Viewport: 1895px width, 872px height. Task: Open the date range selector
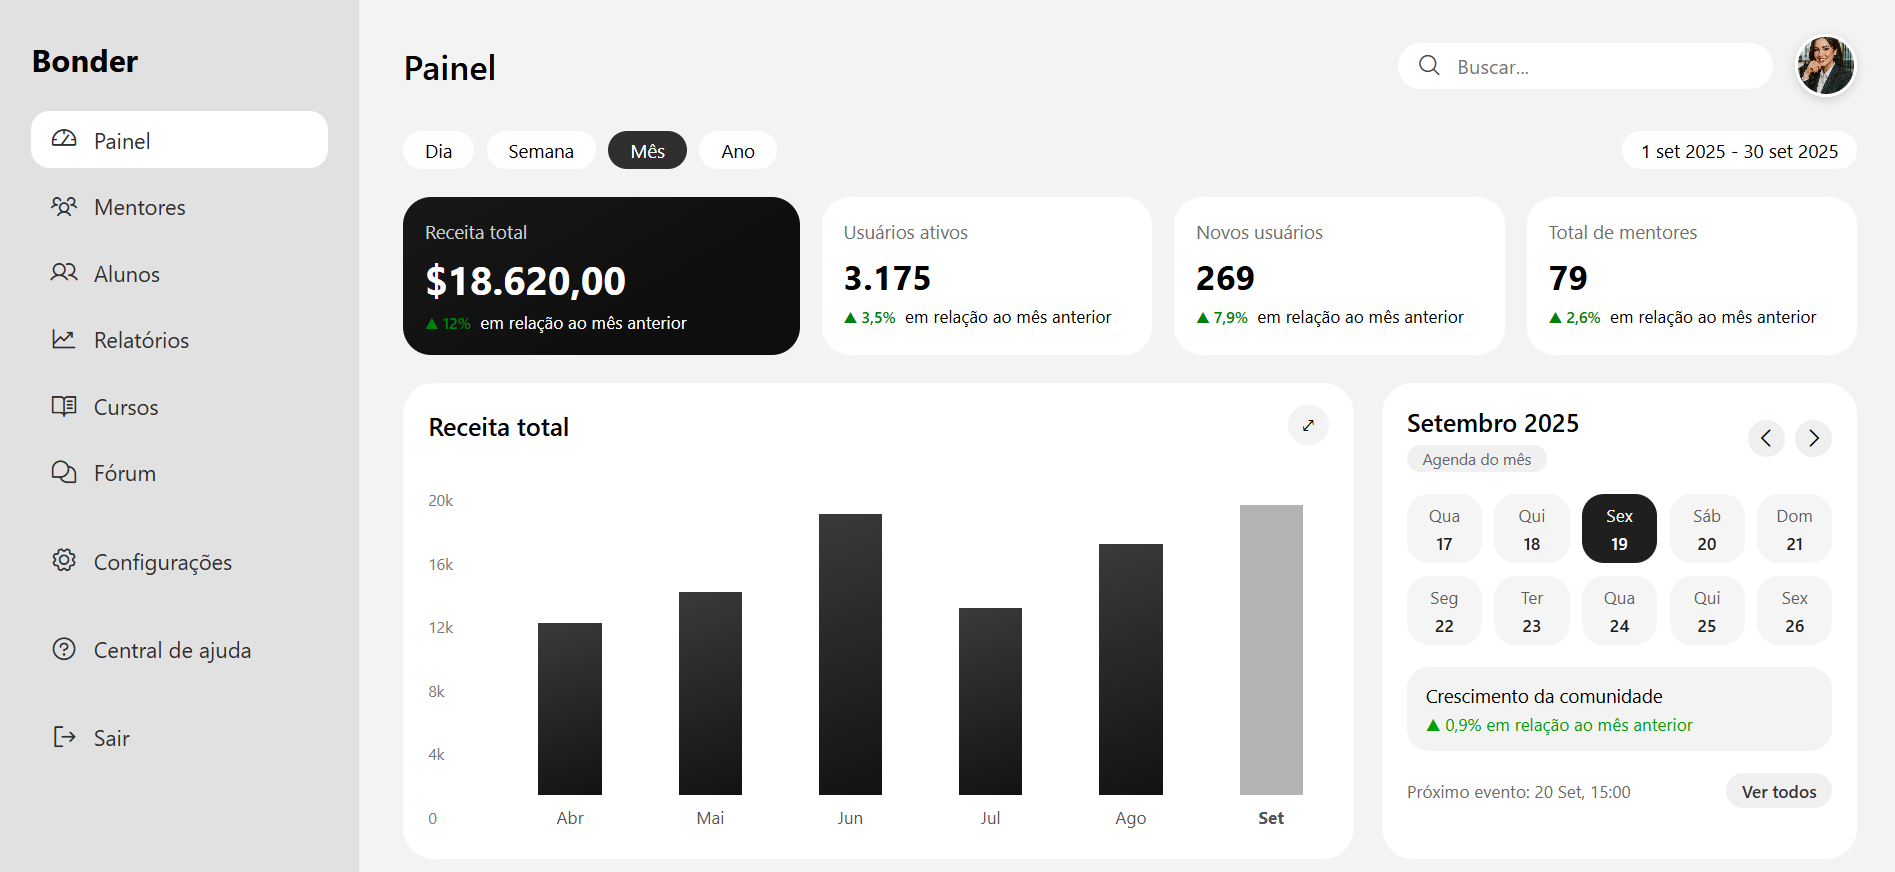click(x=1739, y=151)
